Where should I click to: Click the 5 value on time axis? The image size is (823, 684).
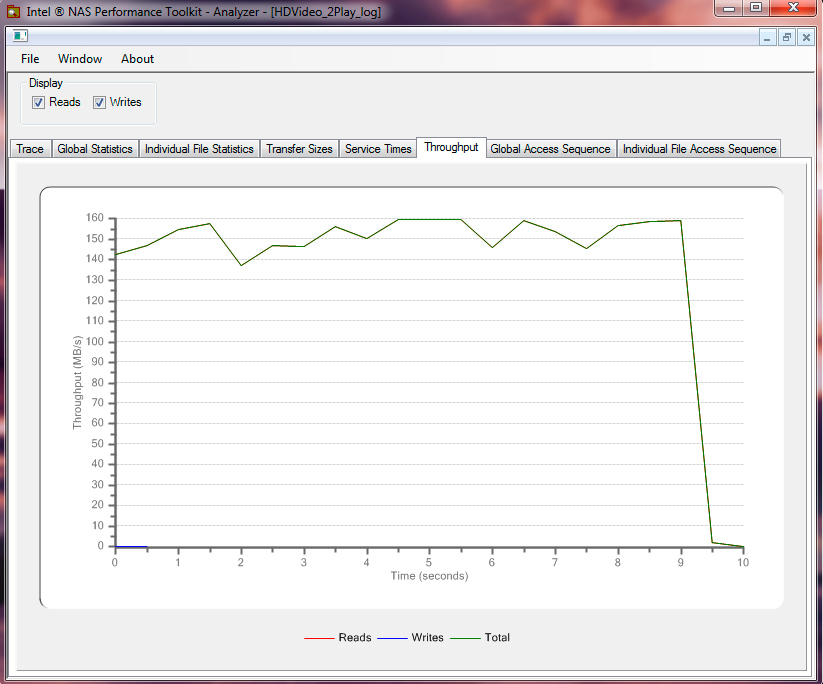click(429, 562)
